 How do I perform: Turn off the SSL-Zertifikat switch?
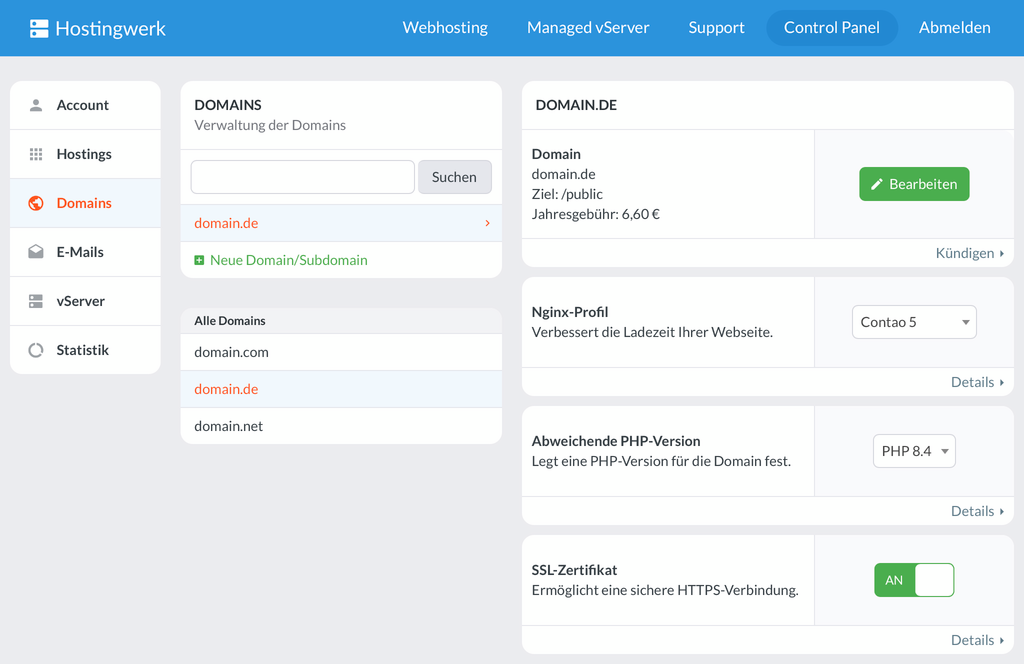point(914,580)
